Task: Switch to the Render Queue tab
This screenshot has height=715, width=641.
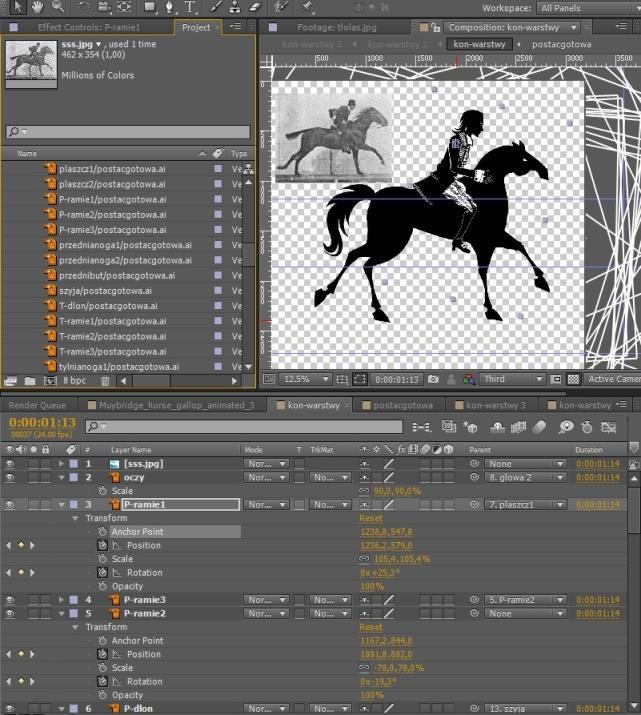Action: pos(37,405)
